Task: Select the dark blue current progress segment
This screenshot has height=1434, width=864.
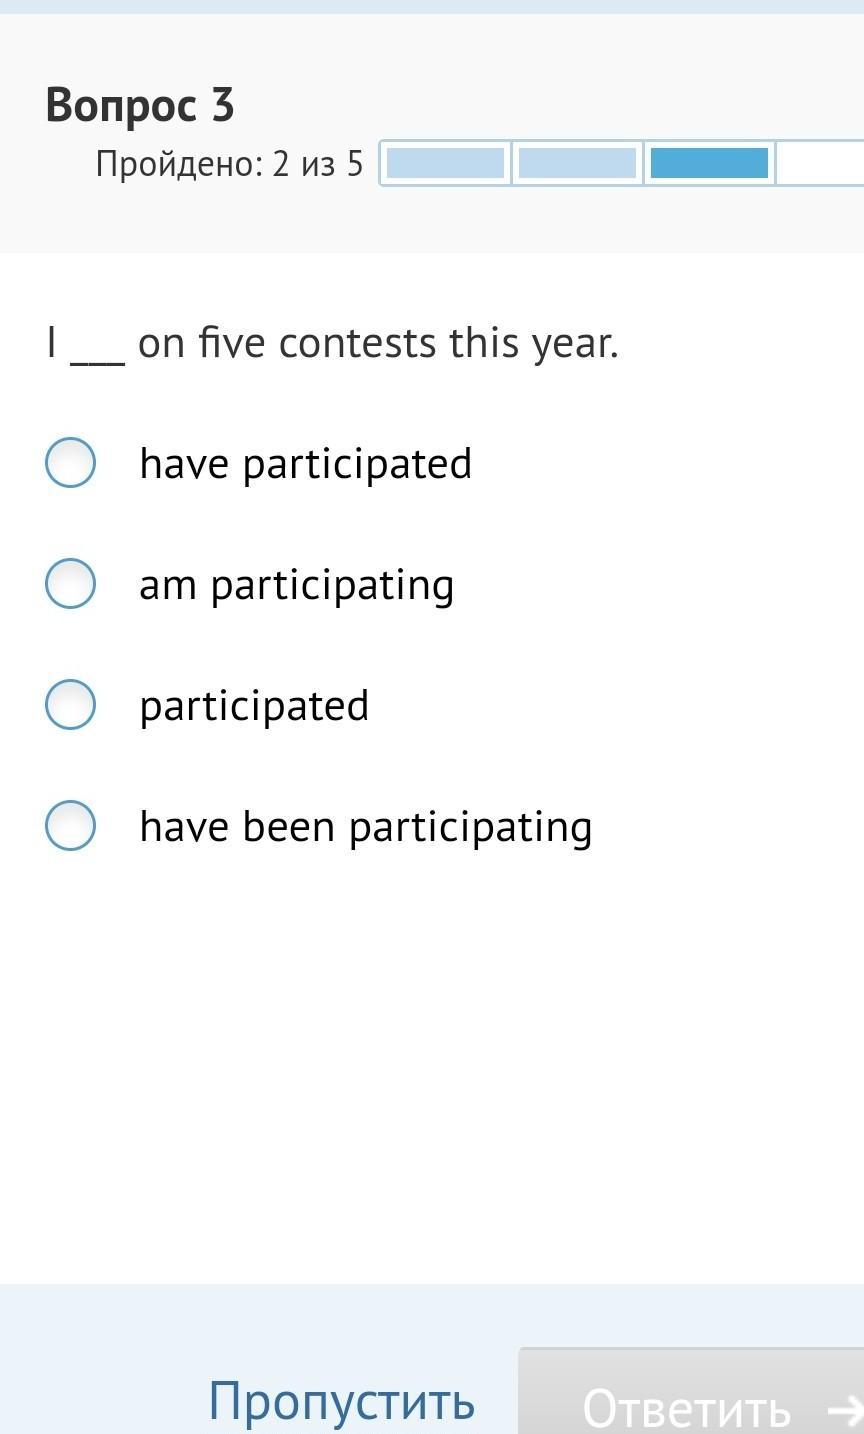Action: pyautogui.click(x=709, y=163)
